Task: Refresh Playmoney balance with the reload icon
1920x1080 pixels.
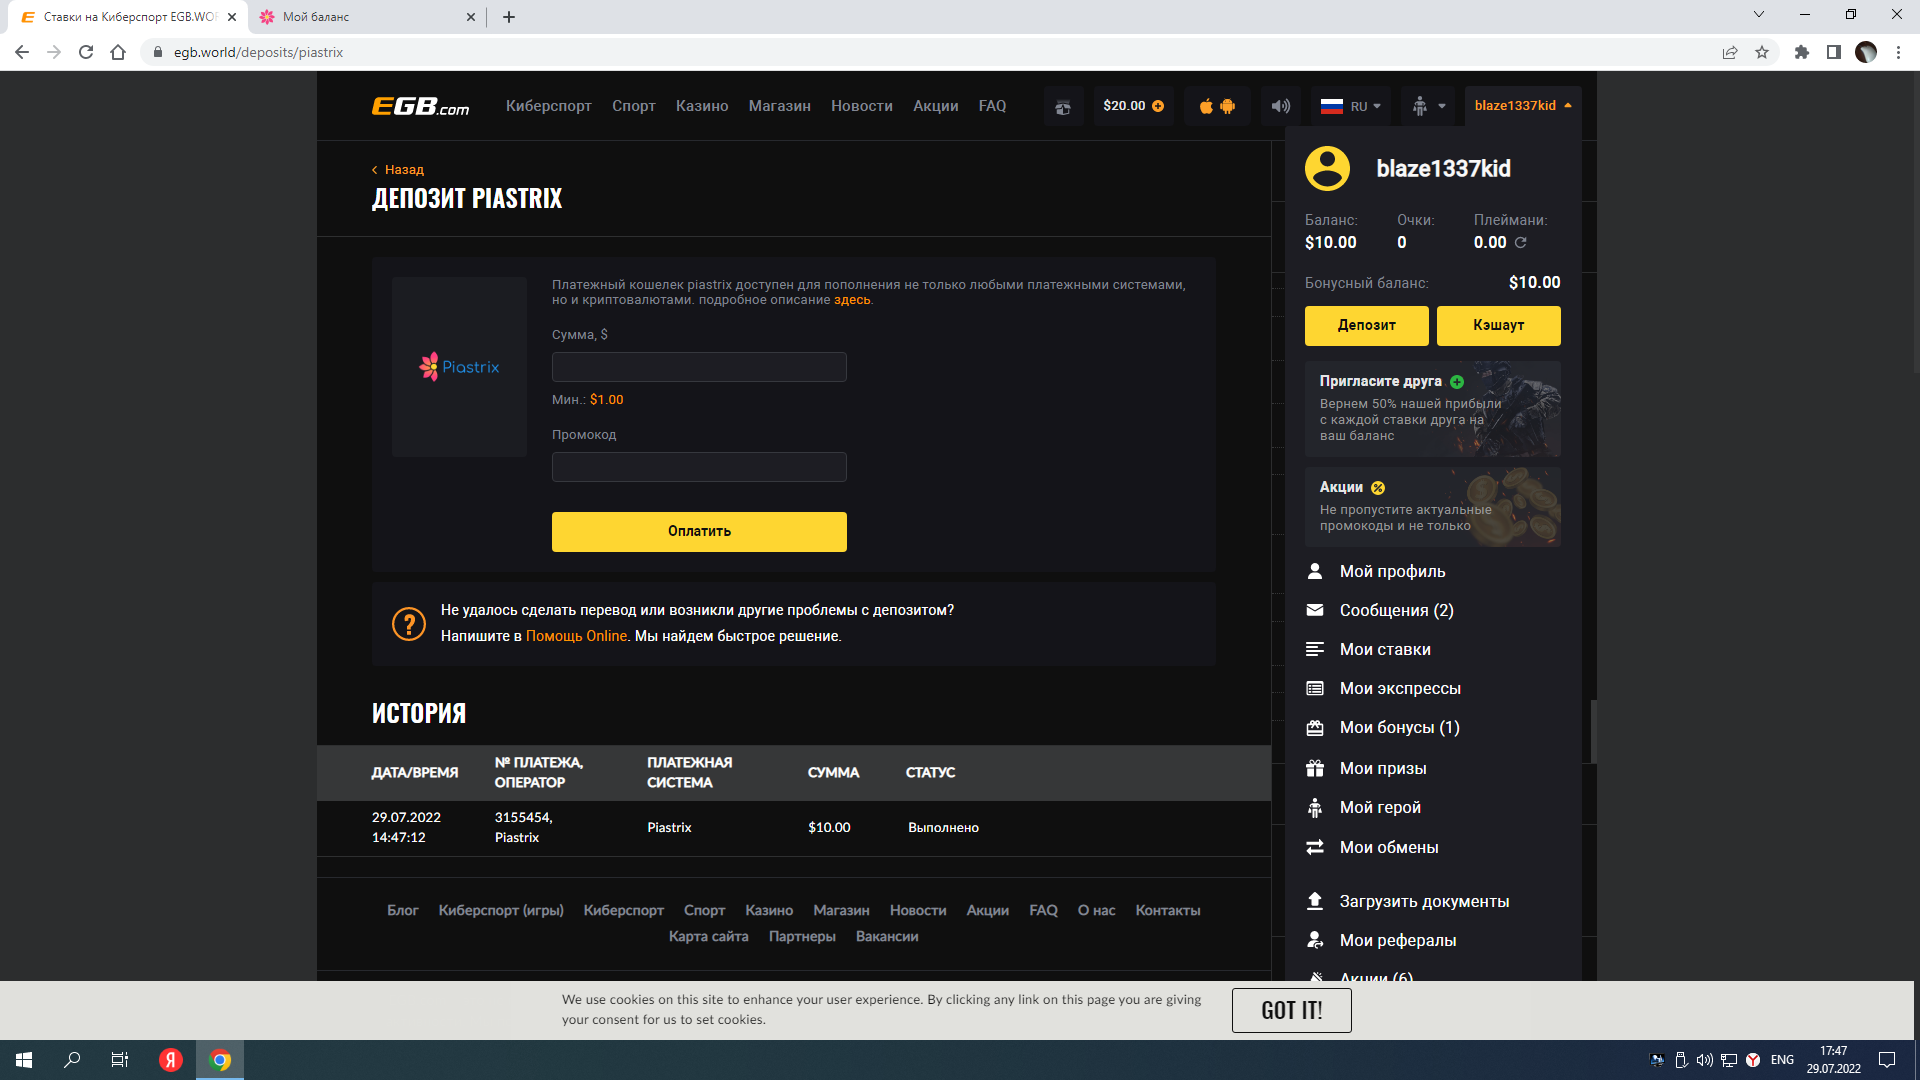Action: tap(1521, 243)
